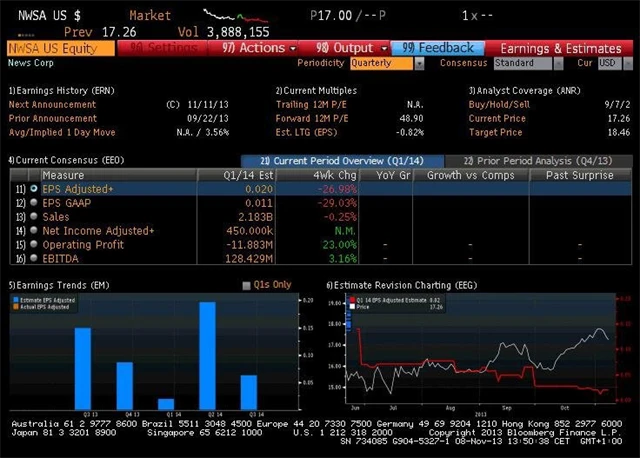Viewport: 640px width, 458px height.
Task: Click the Periodicity dropdown arrow
Action: 419,63
